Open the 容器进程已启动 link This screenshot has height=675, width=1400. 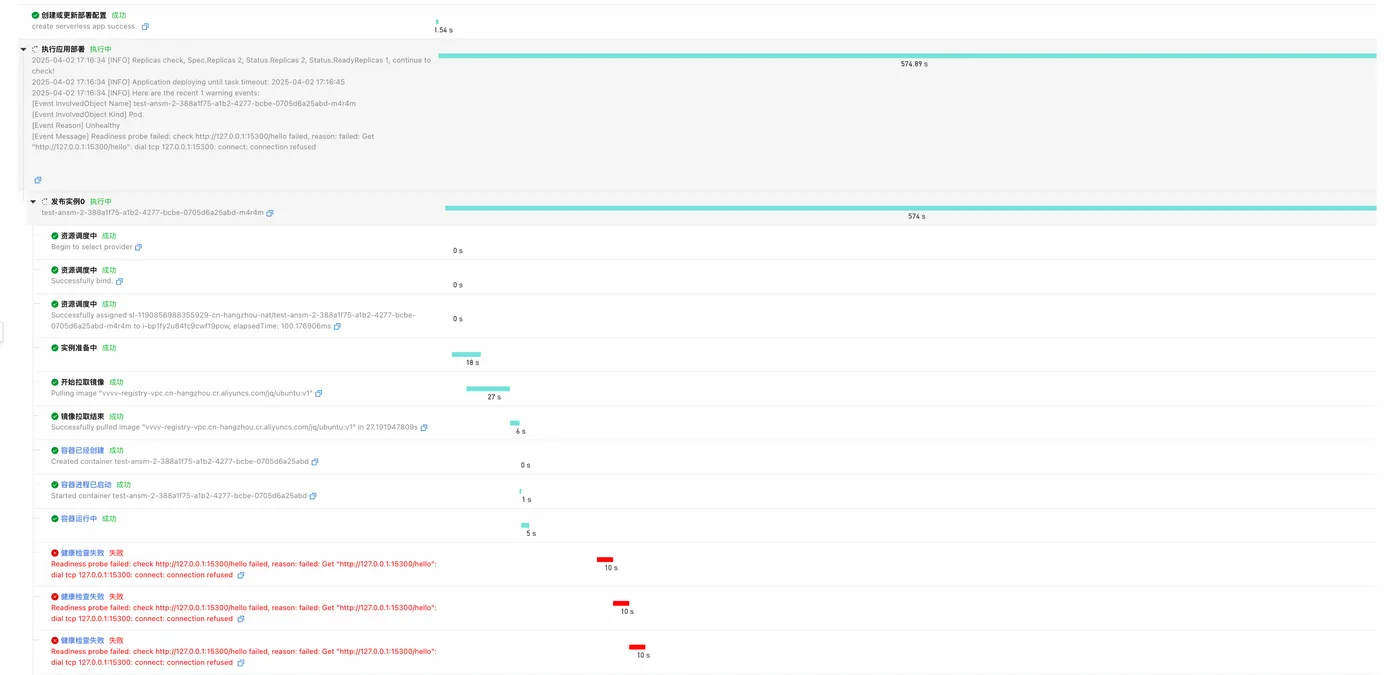86,484
